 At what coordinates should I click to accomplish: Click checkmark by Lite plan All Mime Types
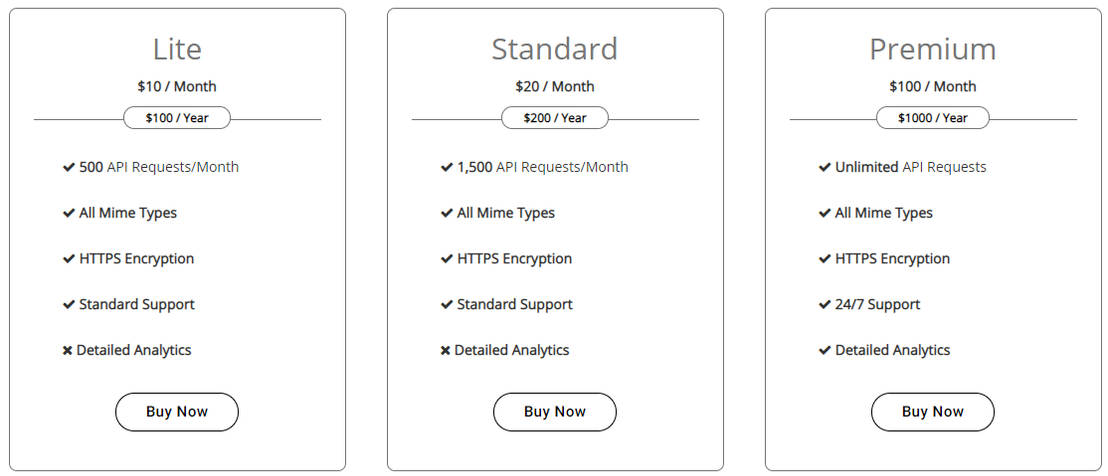(69, 213)
